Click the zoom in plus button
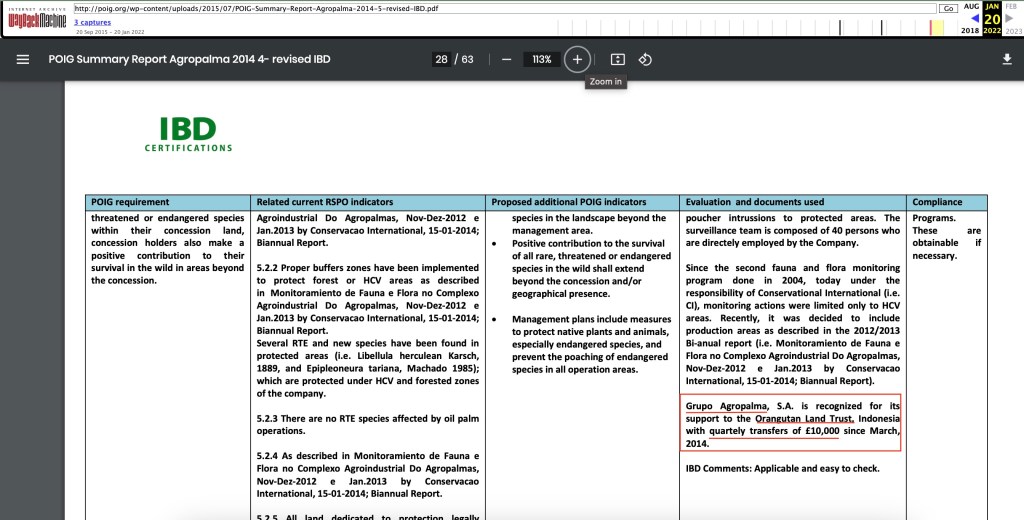The height and width of the screenshot is (520, 1024). [577, 59]
